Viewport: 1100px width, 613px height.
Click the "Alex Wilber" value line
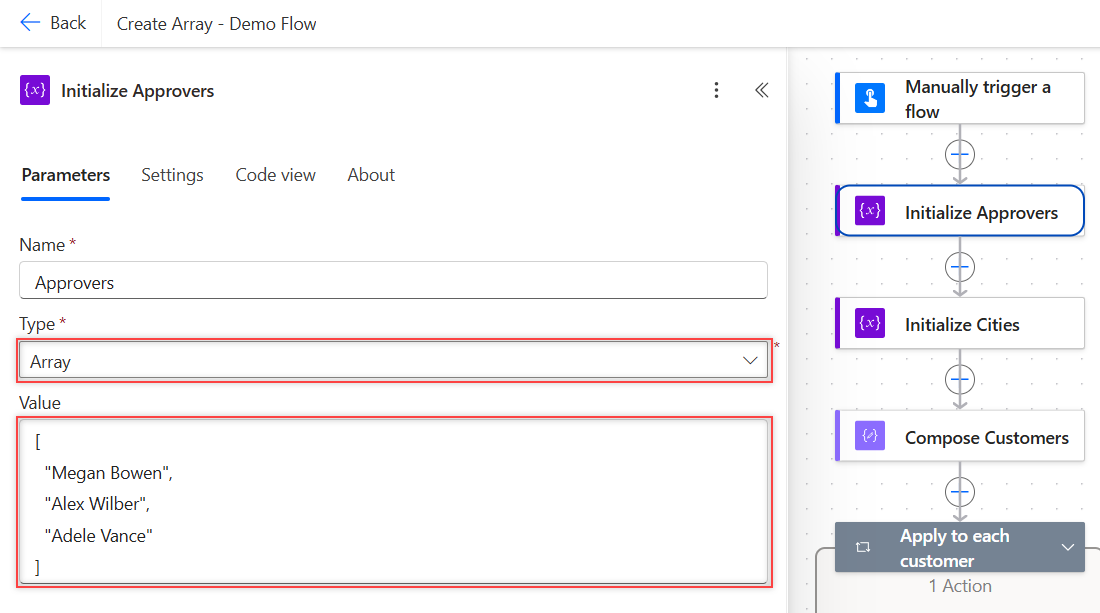(97, 504)
